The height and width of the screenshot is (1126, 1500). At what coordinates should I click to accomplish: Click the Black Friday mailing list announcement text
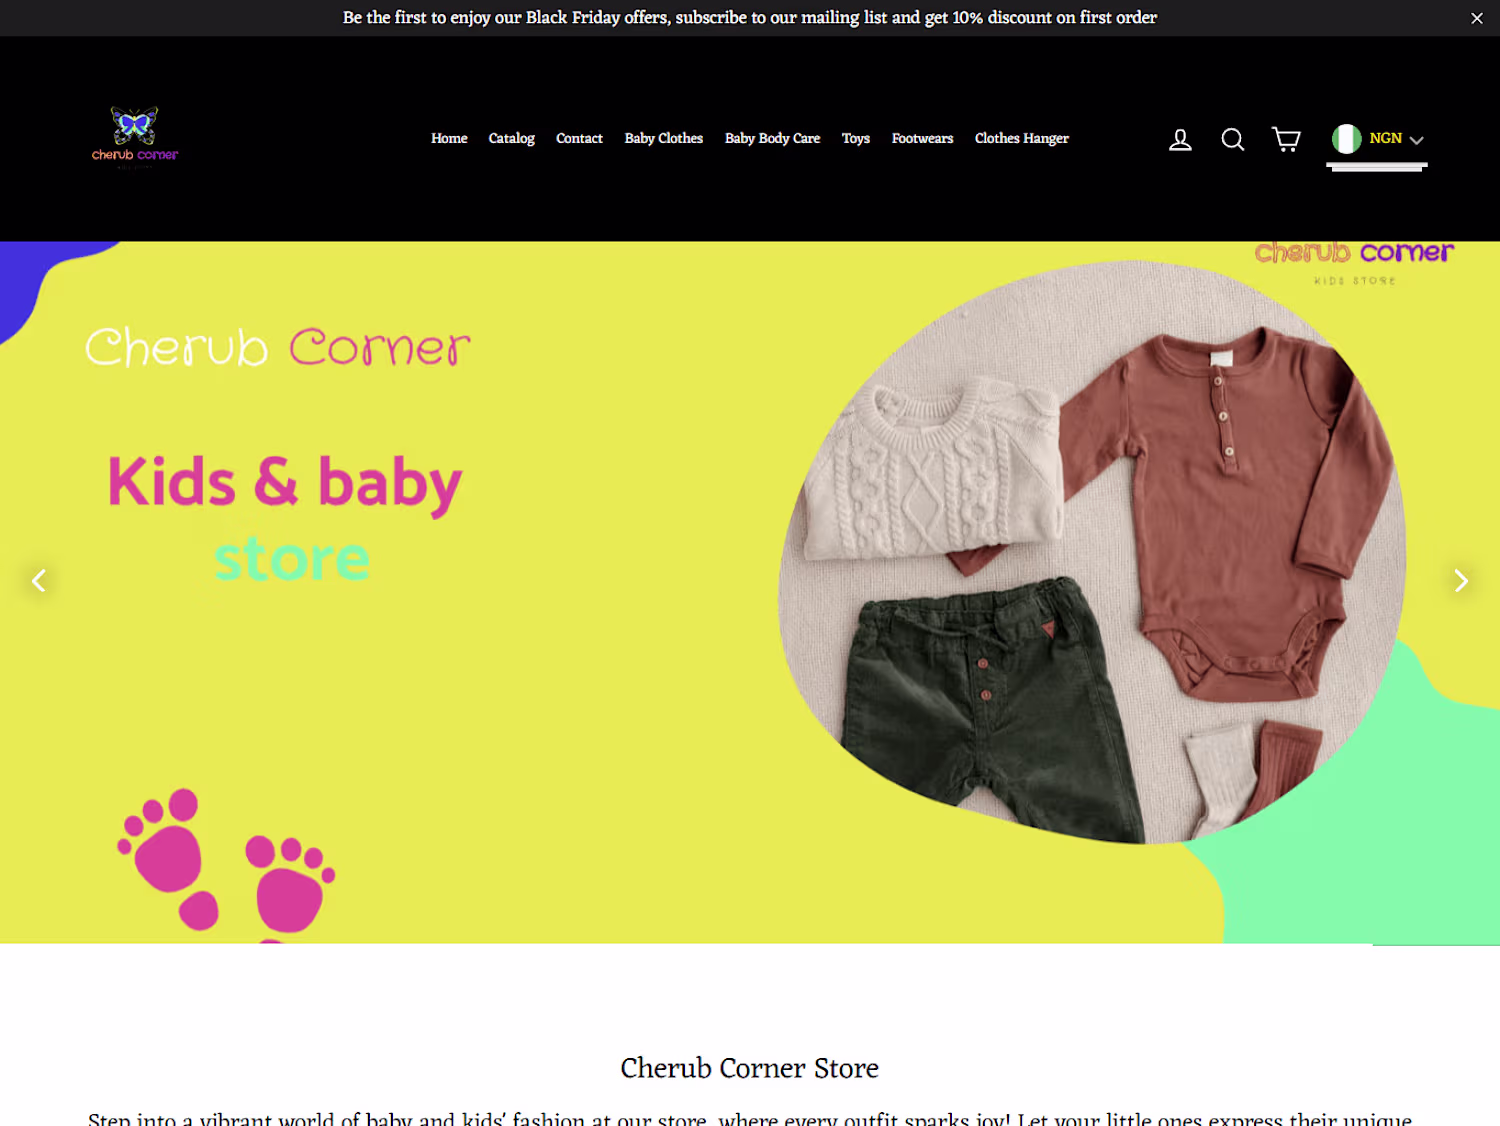tap(750, 18)
